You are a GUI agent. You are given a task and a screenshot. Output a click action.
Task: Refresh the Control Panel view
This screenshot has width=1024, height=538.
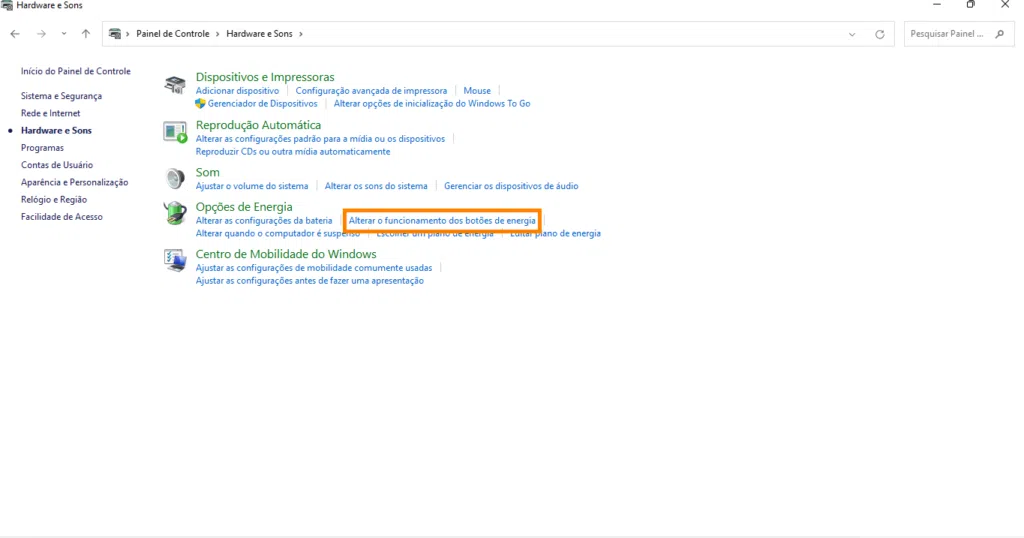880,34
